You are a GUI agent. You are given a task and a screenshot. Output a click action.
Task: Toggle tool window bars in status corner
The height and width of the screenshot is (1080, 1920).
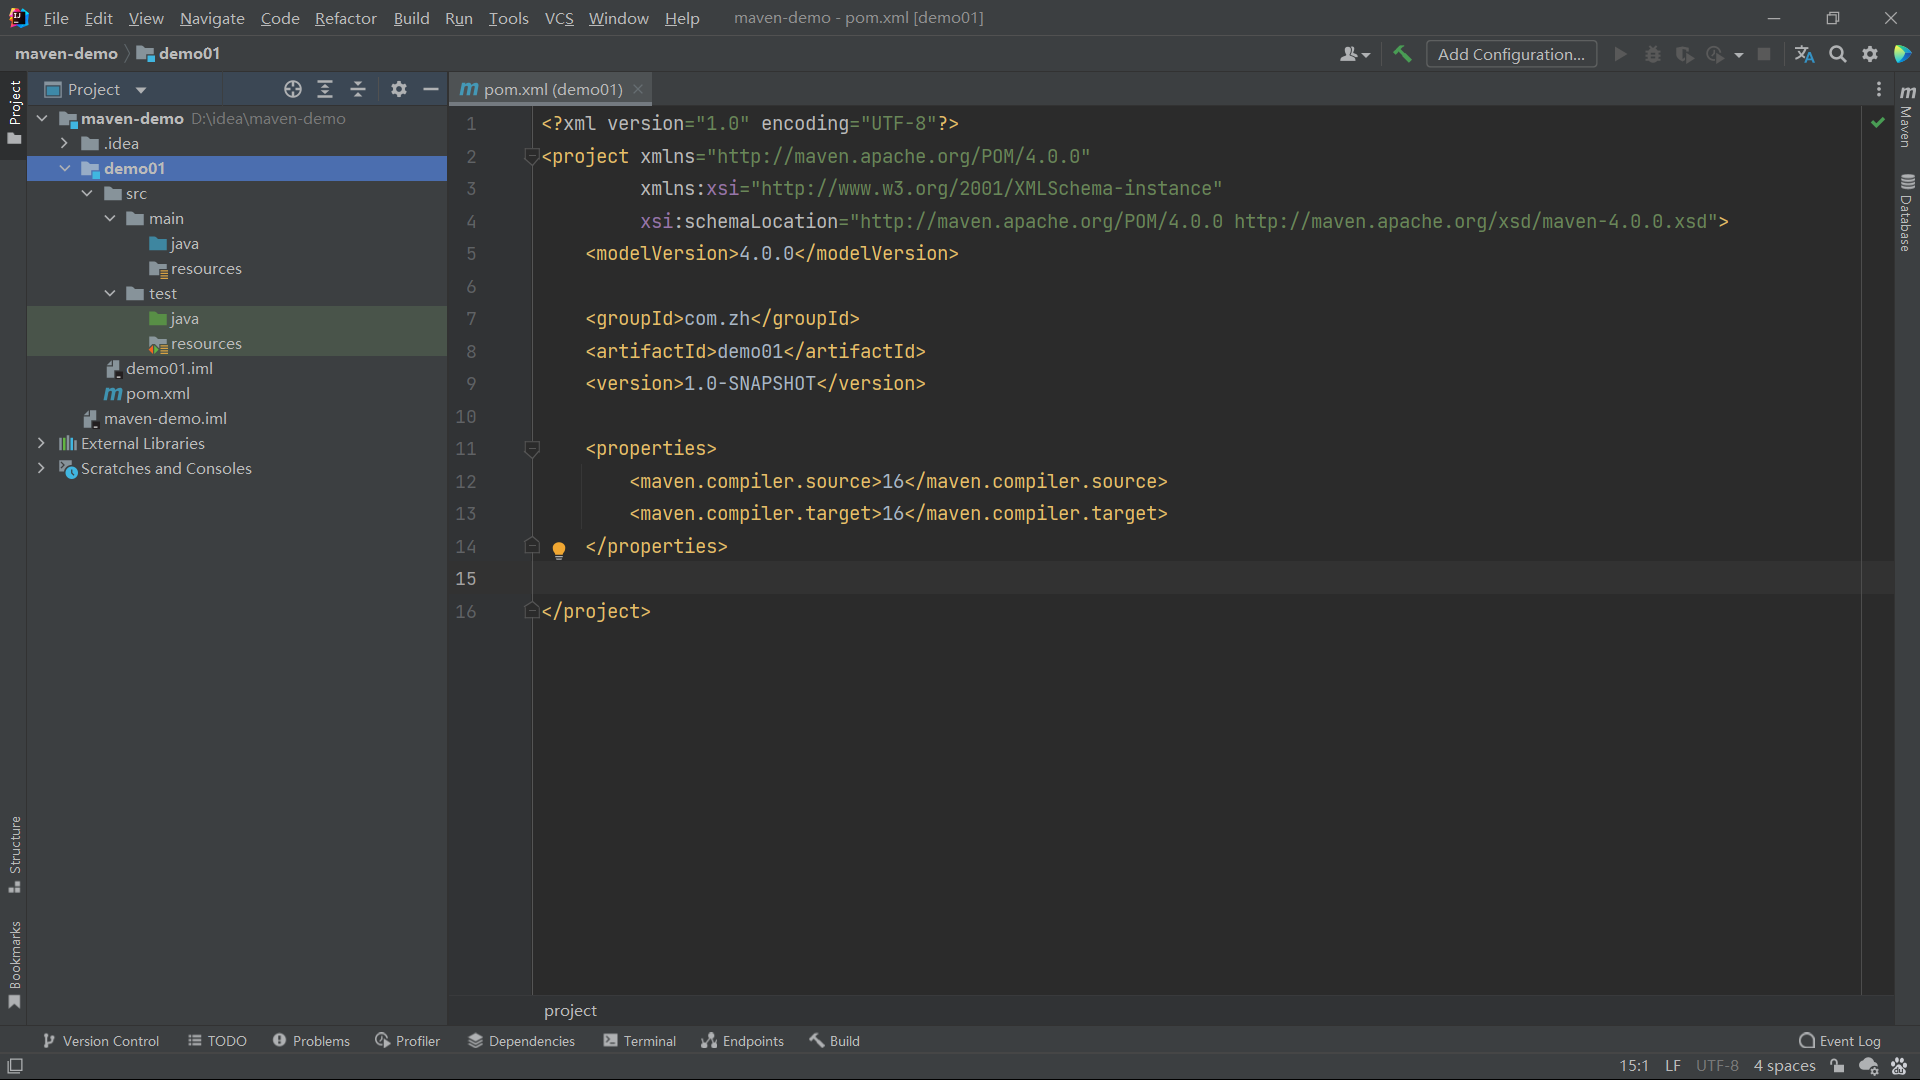15,1066
